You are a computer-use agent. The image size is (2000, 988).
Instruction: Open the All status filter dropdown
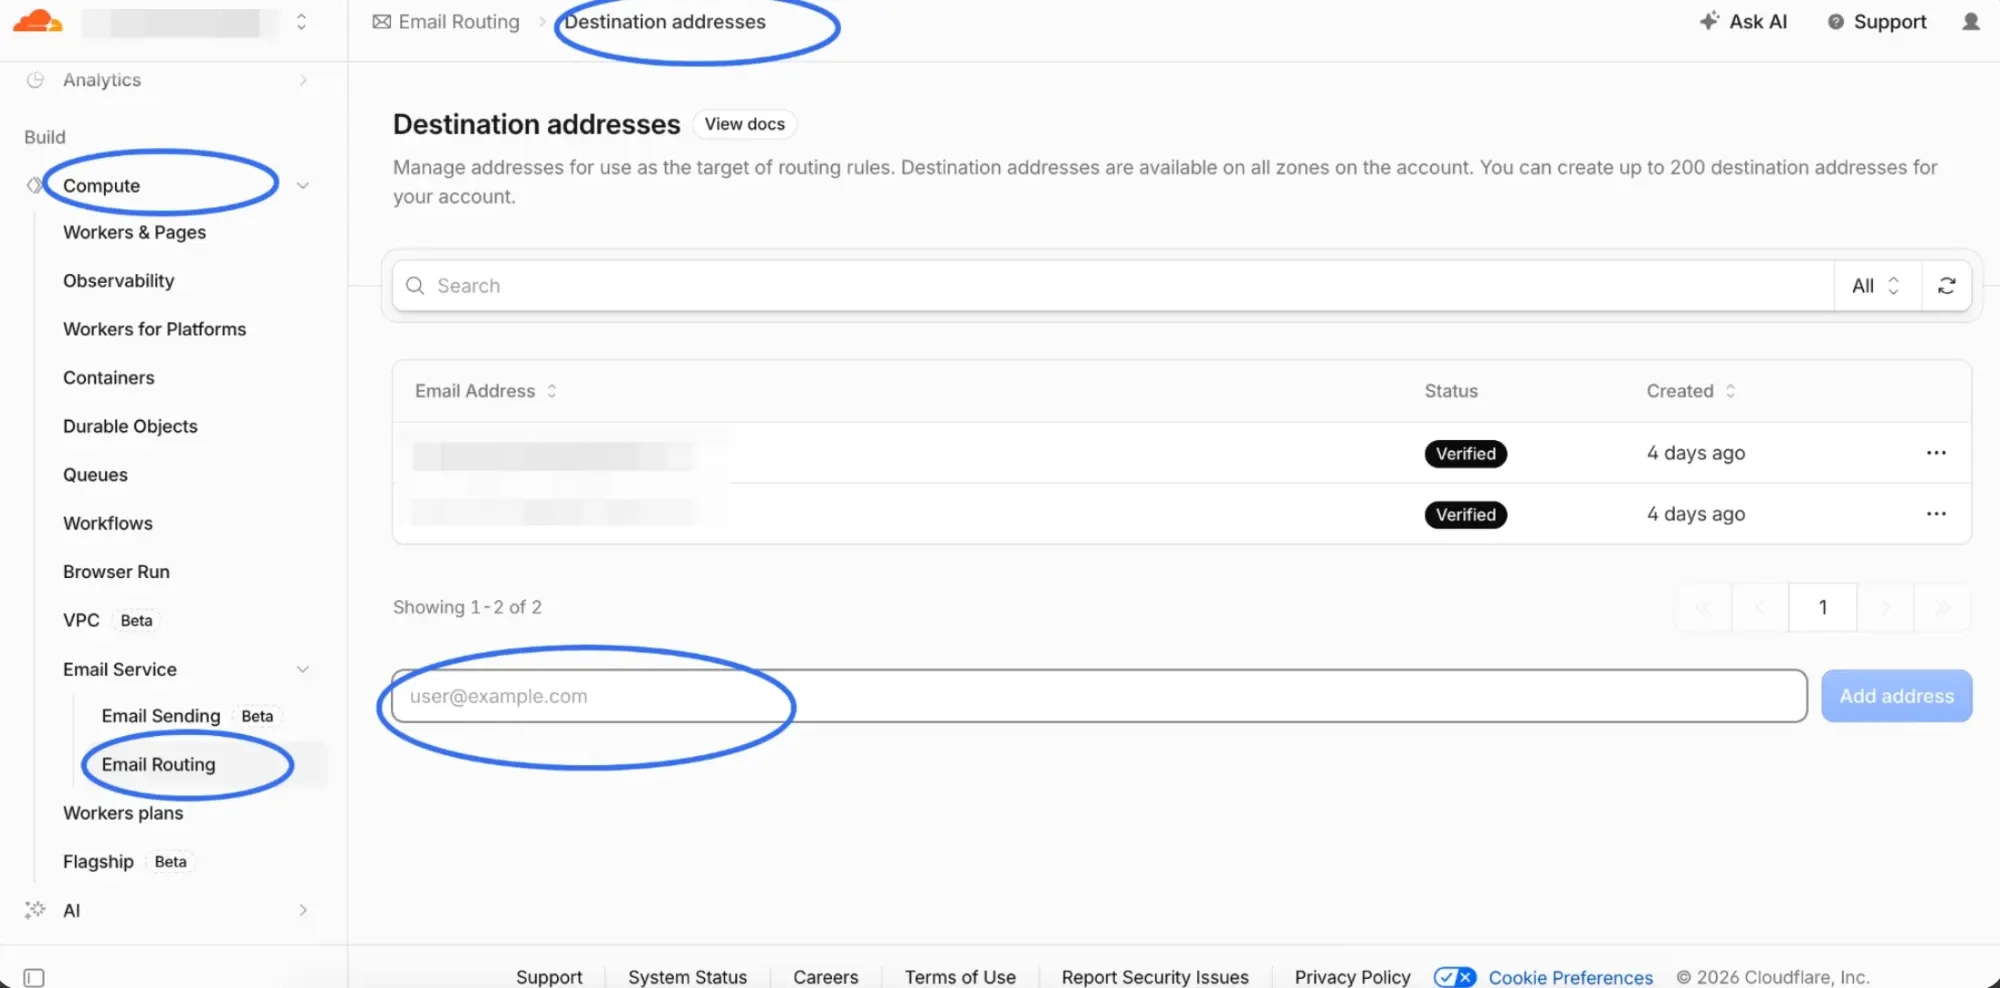pyautogui.click(x=1876, y=286)
